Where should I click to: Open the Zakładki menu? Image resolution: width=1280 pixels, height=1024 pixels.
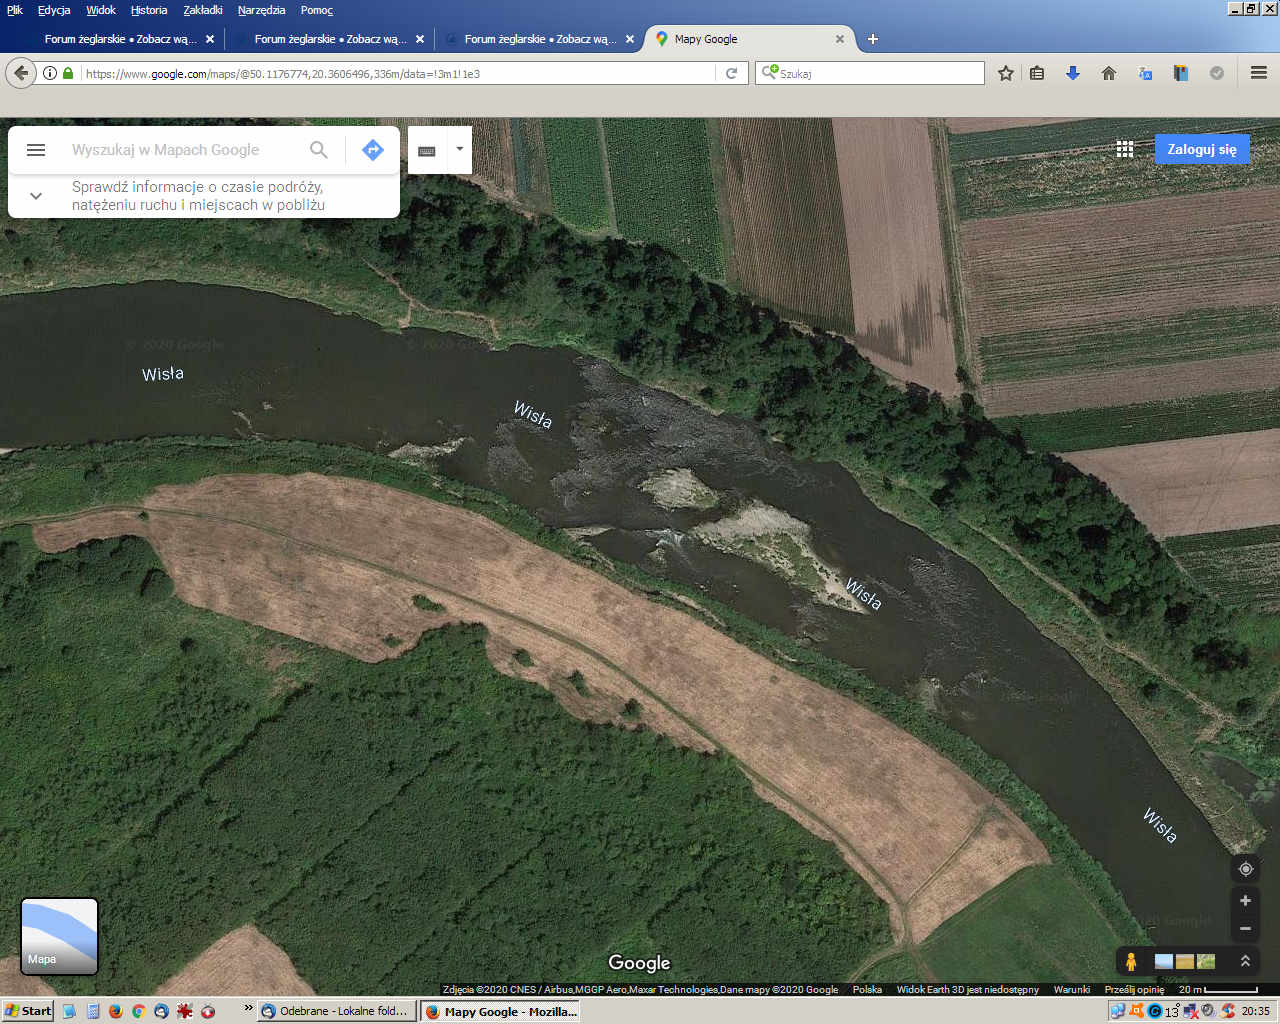pos(203,10)
